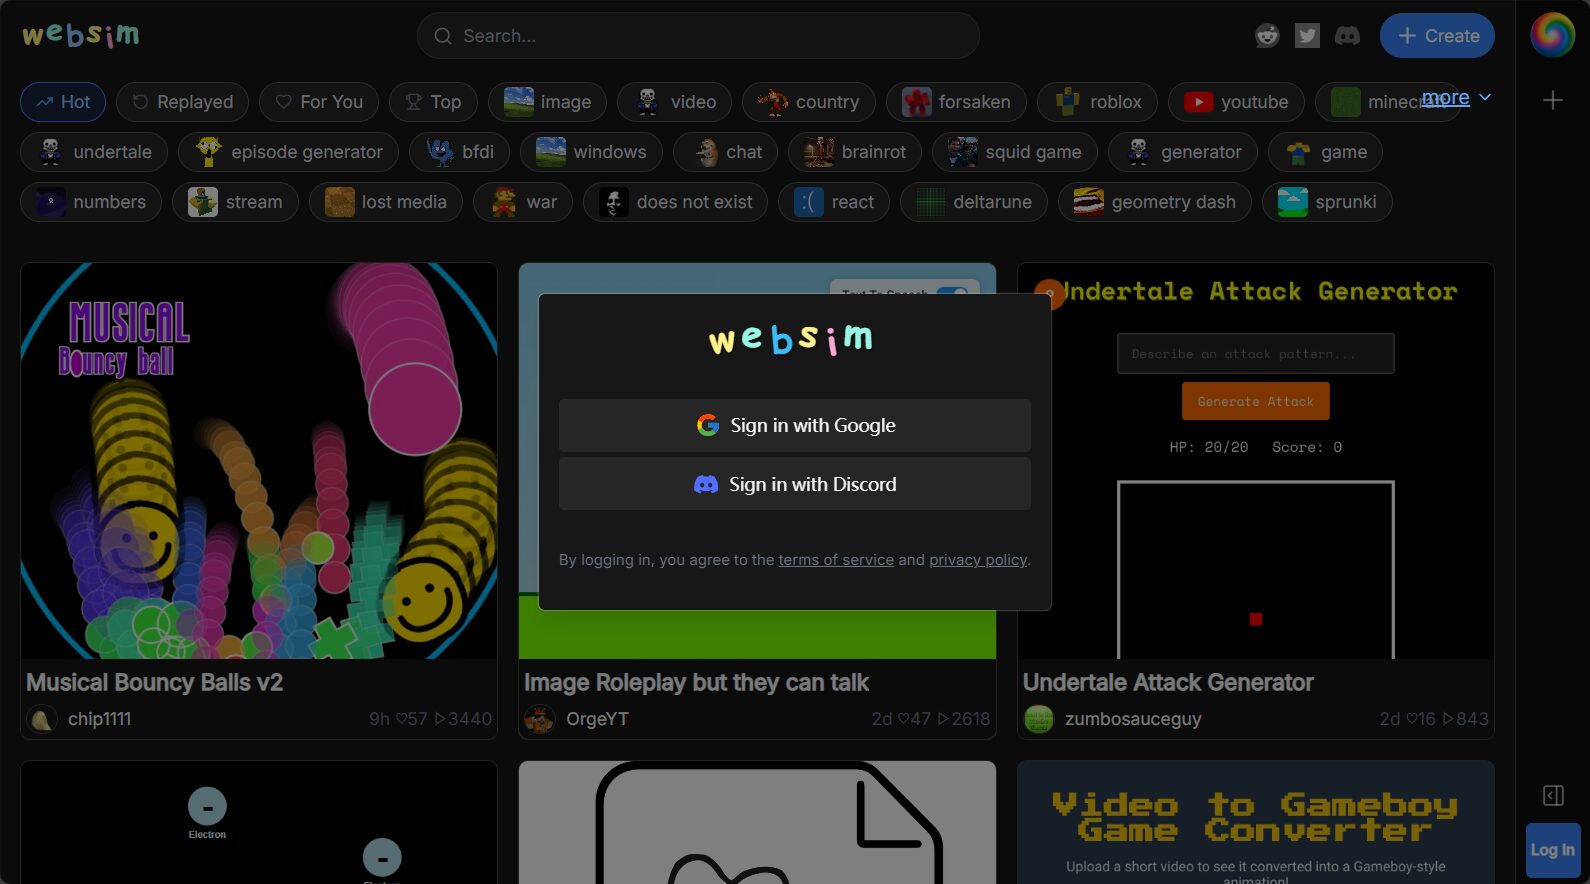
Task: Open the terms of service link
Action: [x=836, y=560]
